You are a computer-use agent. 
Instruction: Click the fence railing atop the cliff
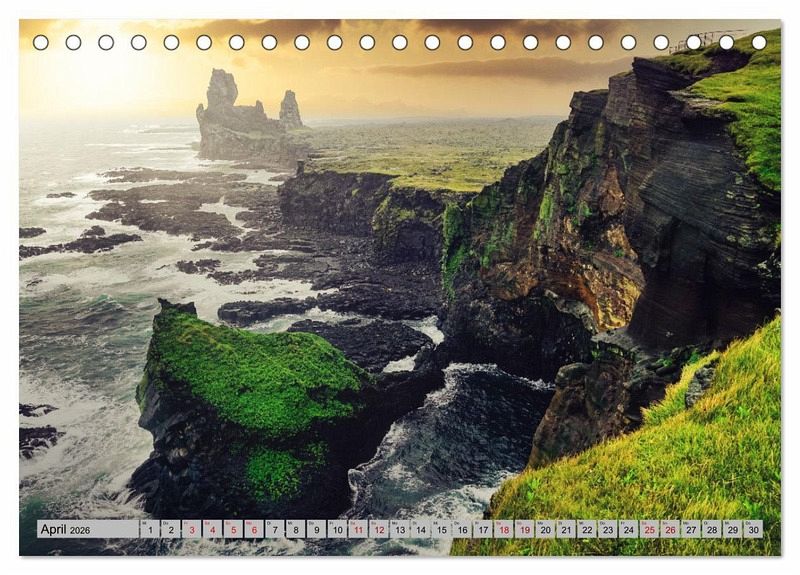[x=705, y=40]
